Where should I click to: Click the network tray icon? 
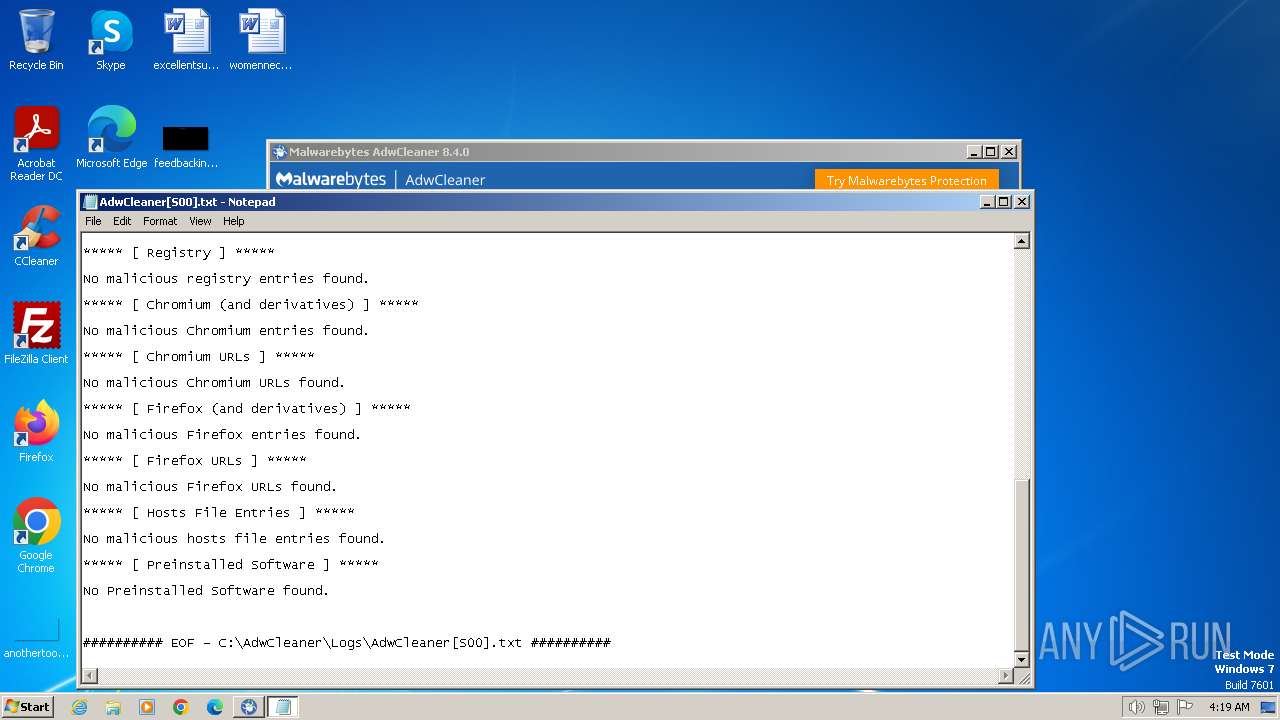click(x=1161, y=707)
